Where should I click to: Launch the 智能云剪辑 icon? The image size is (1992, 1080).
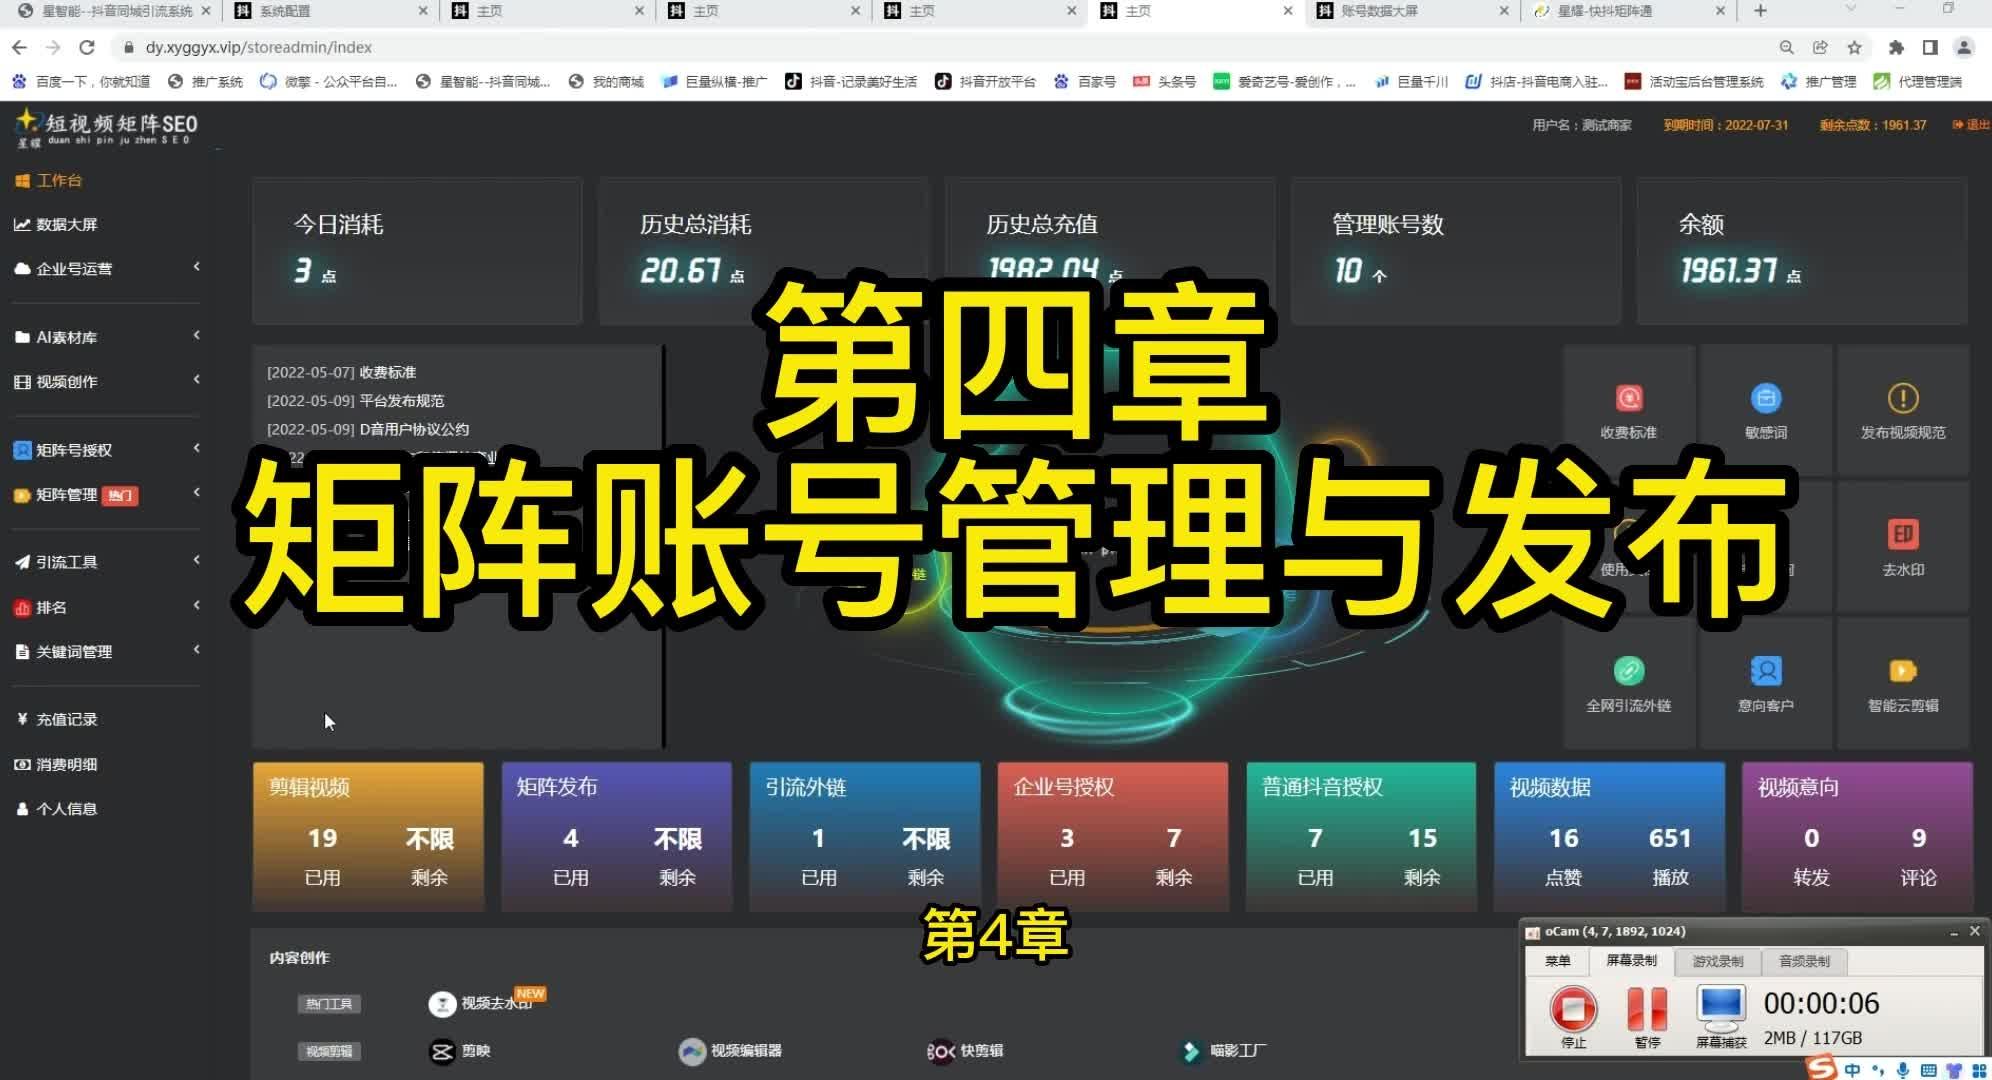[x=1902, y=671]
